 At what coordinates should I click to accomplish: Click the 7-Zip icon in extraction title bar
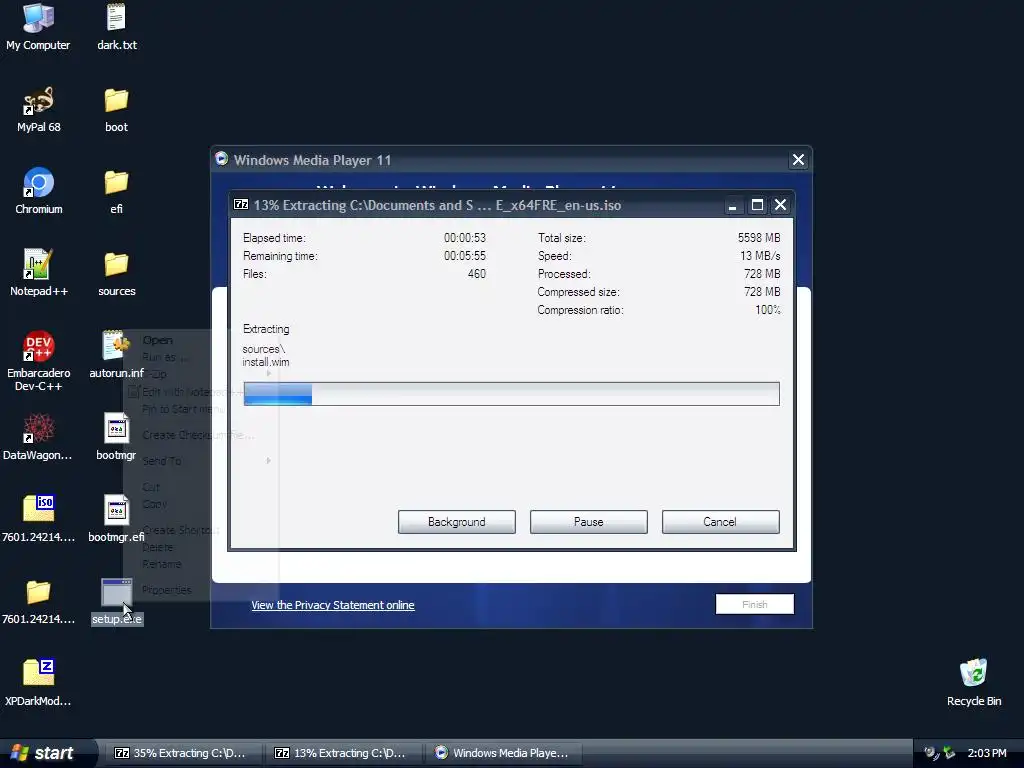click(x=241, y=204)
